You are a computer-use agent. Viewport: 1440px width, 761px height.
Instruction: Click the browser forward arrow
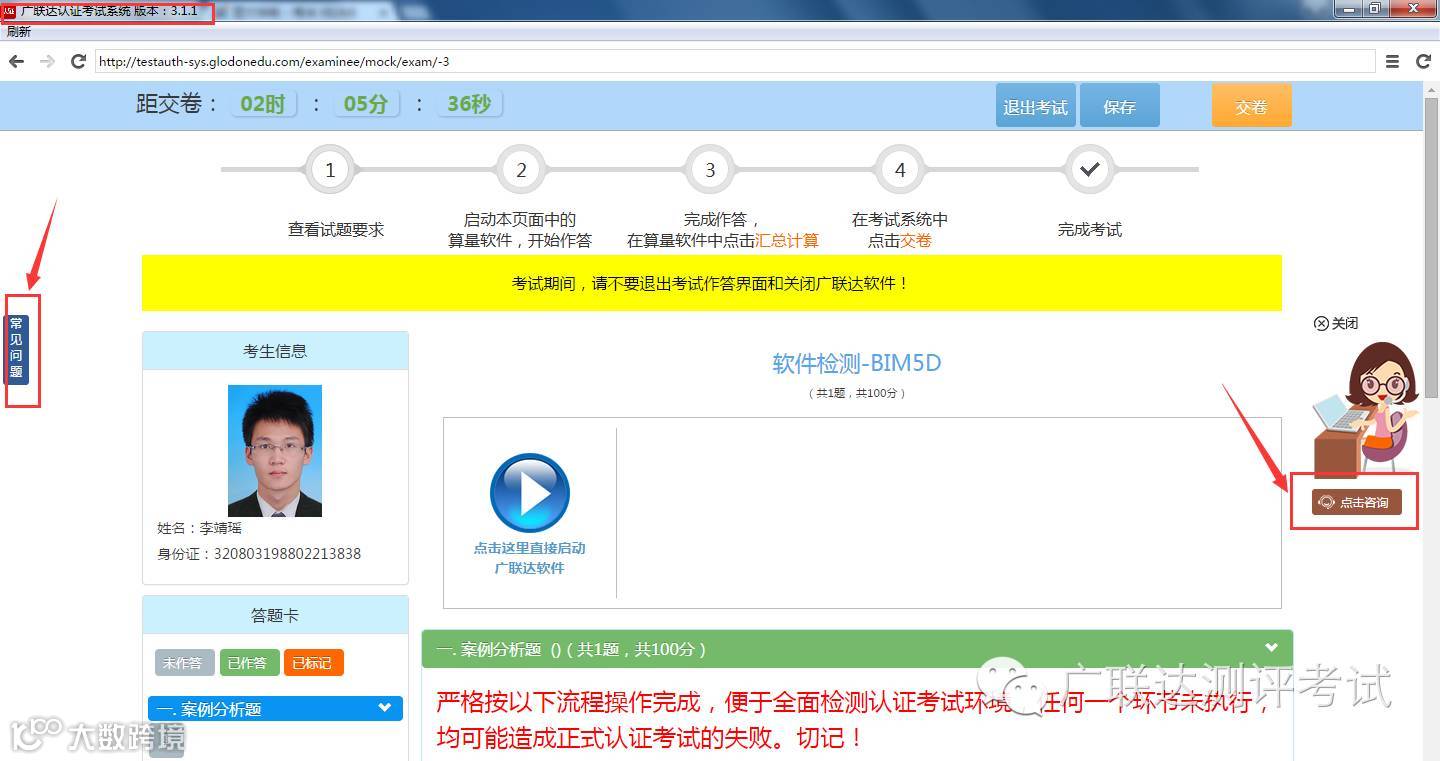(x=47, y=62)
